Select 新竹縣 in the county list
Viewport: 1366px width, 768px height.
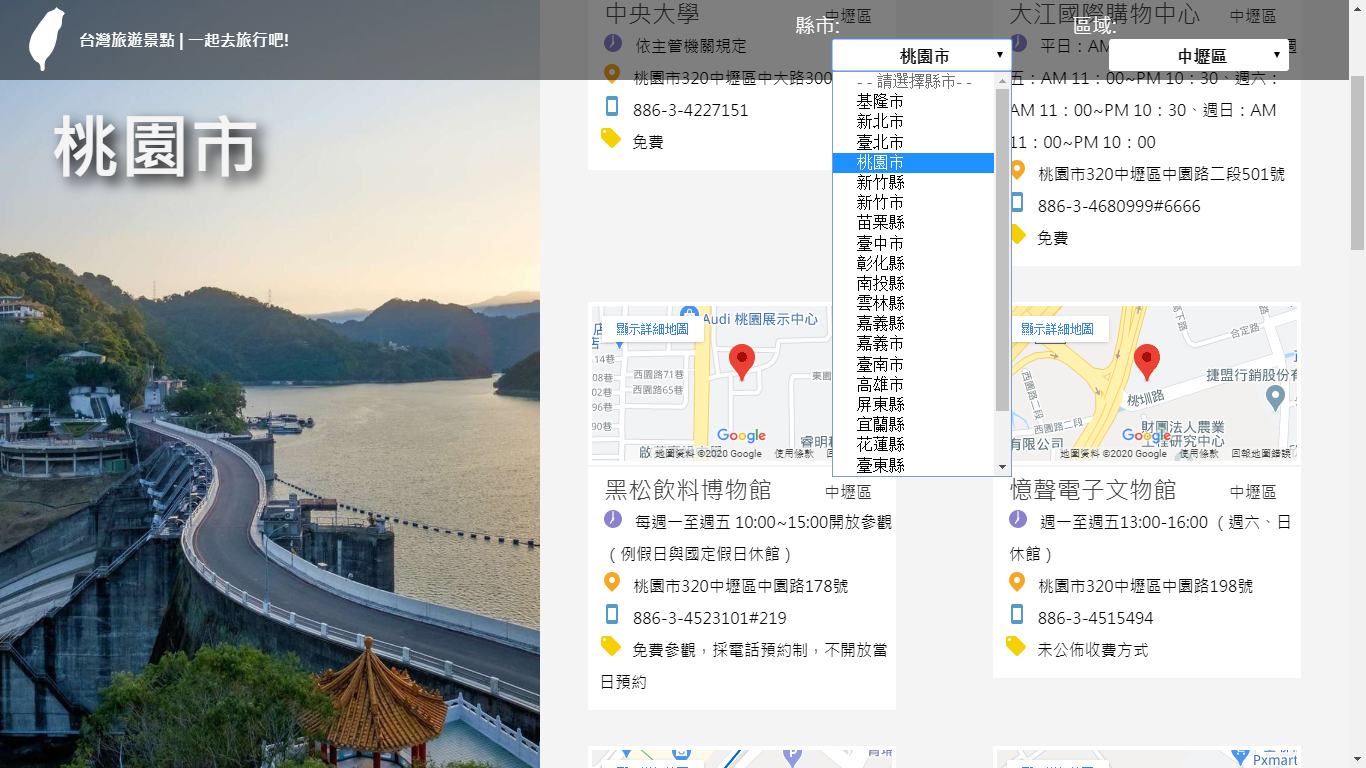point(880,182)
